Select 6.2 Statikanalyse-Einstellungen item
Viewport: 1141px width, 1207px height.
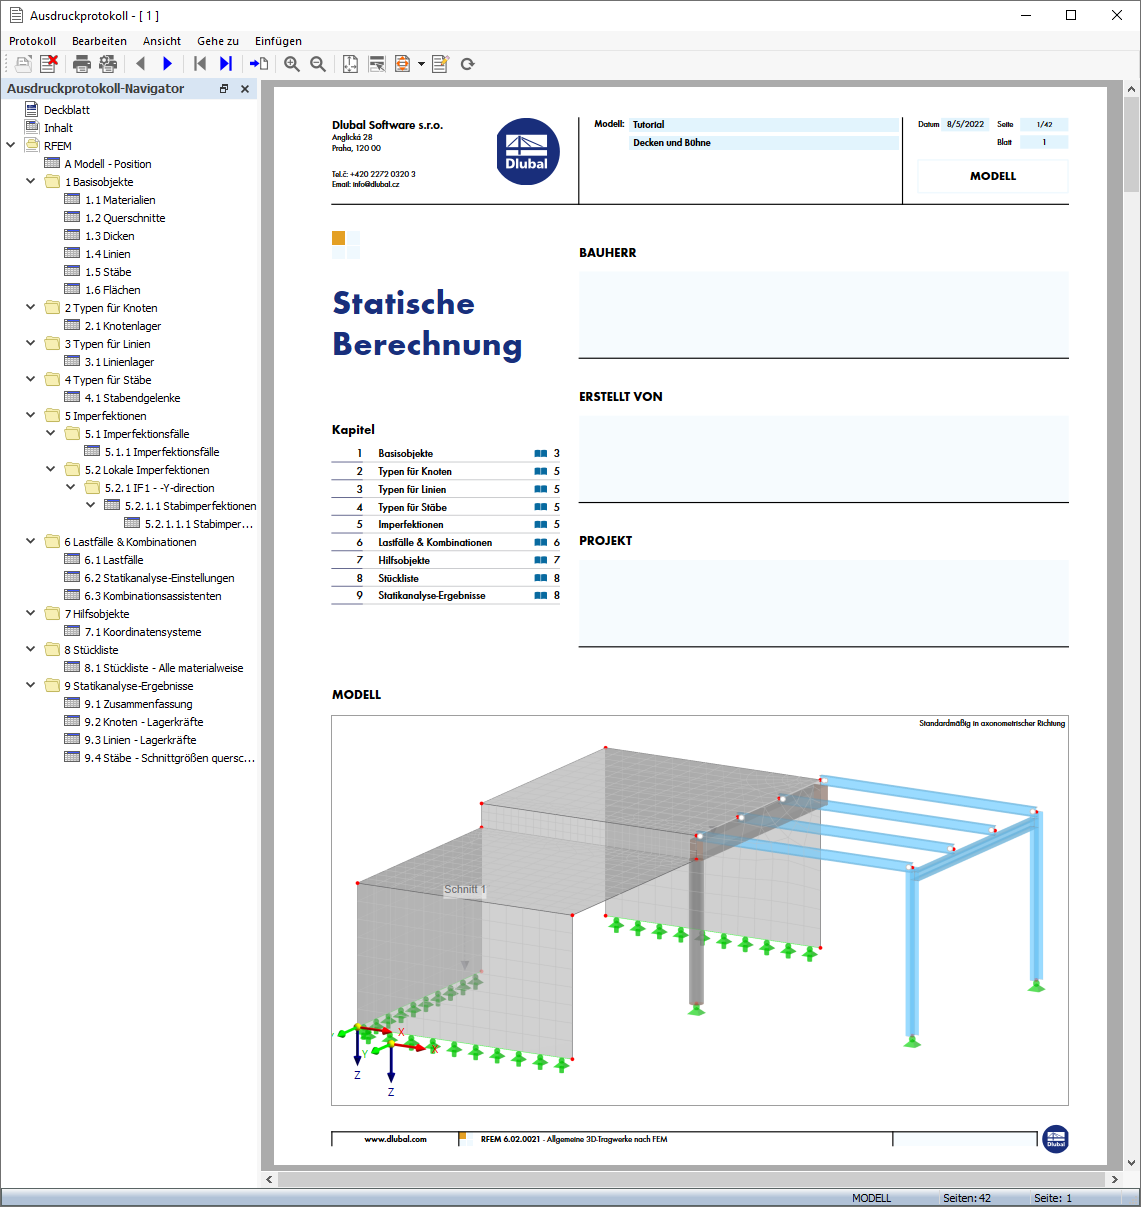tap(159, 578)
